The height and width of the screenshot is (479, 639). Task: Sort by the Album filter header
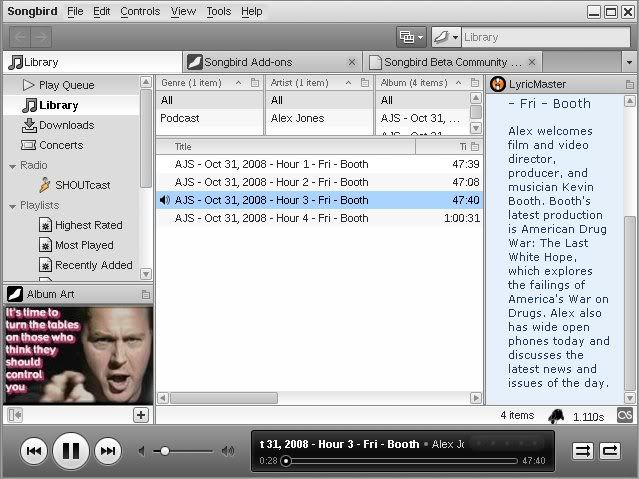(422, 83)
